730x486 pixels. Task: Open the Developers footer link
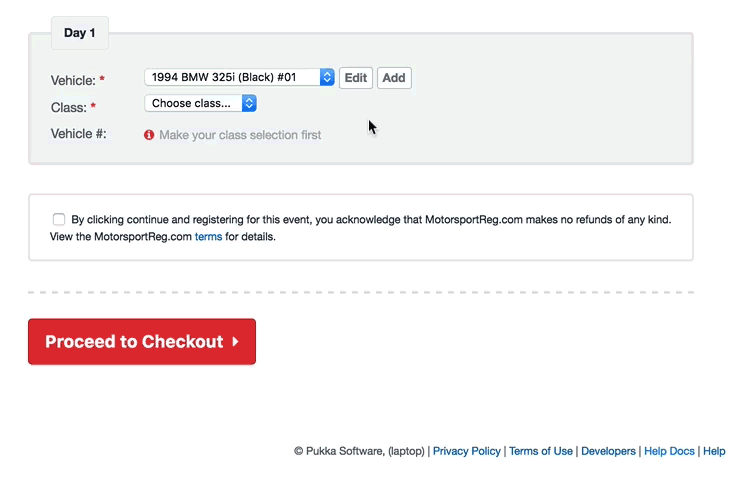click(608, 451)
